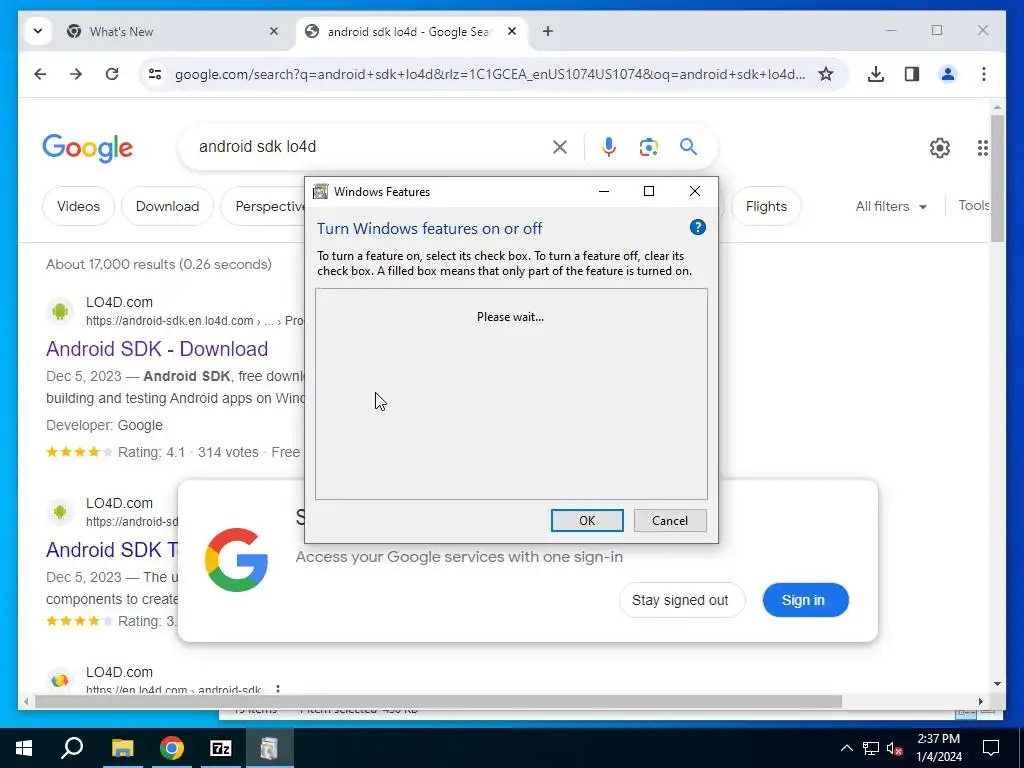Open the Chrome profile avatar

tap(948, 74)
